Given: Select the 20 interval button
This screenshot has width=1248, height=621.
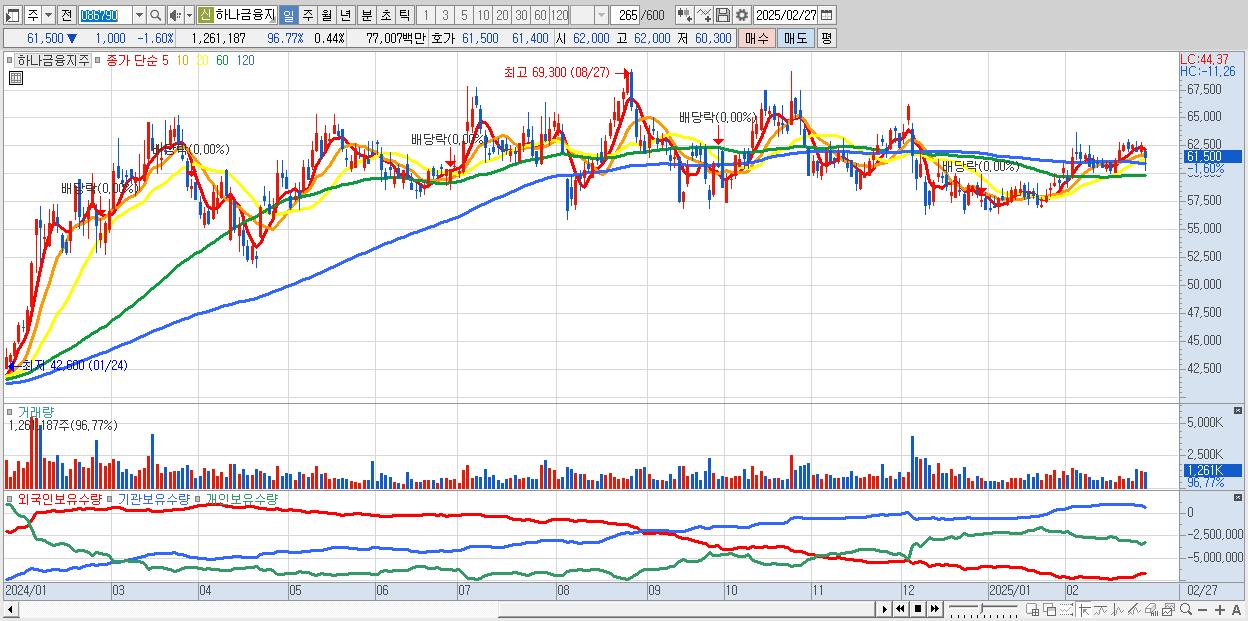Looking at the screenshot, I should coord(502,15).
